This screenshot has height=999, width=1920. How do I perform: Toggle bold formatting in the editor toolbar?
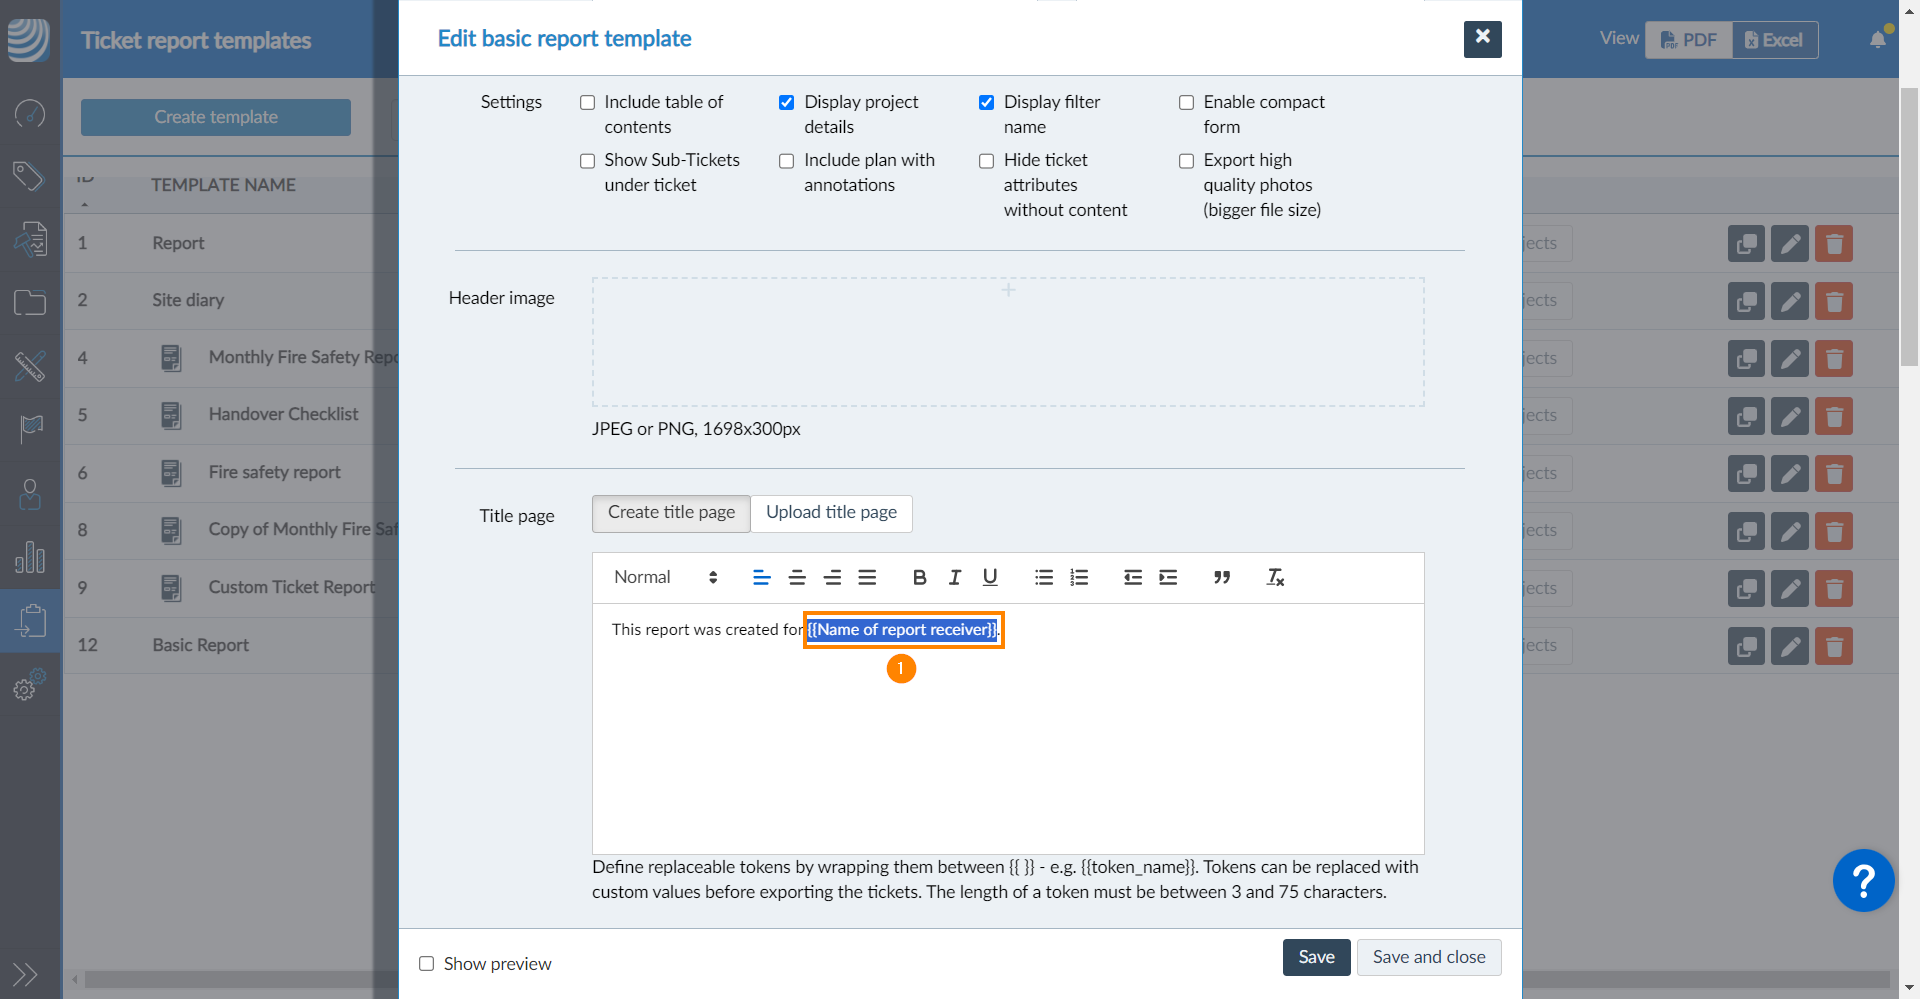(x=919, y=577)
